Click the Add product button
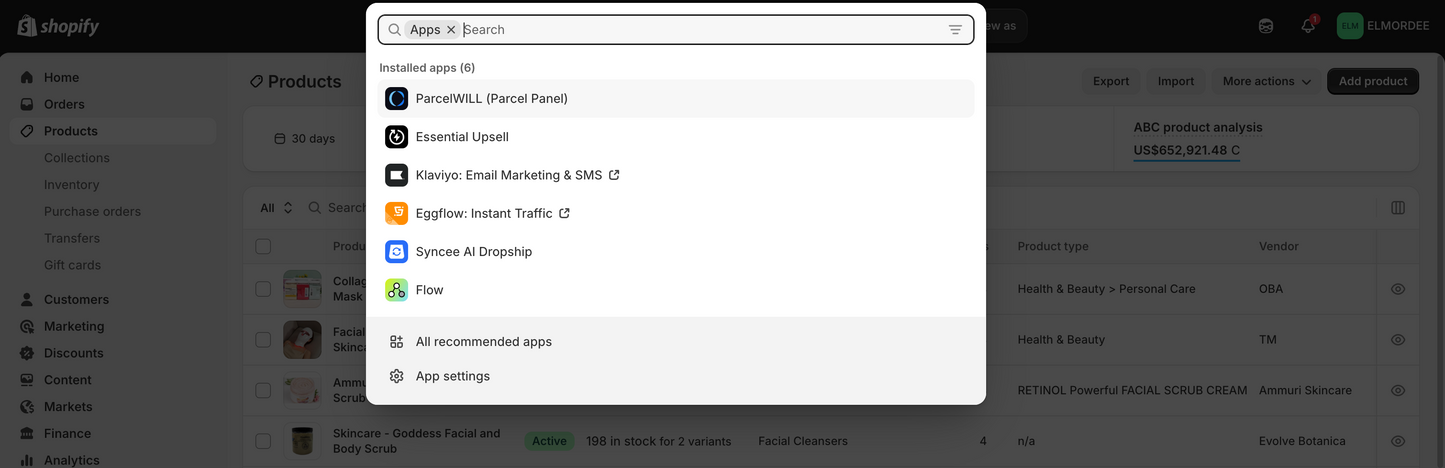The width and height of the screenshot is (1445, 468). coord(1373,81)
